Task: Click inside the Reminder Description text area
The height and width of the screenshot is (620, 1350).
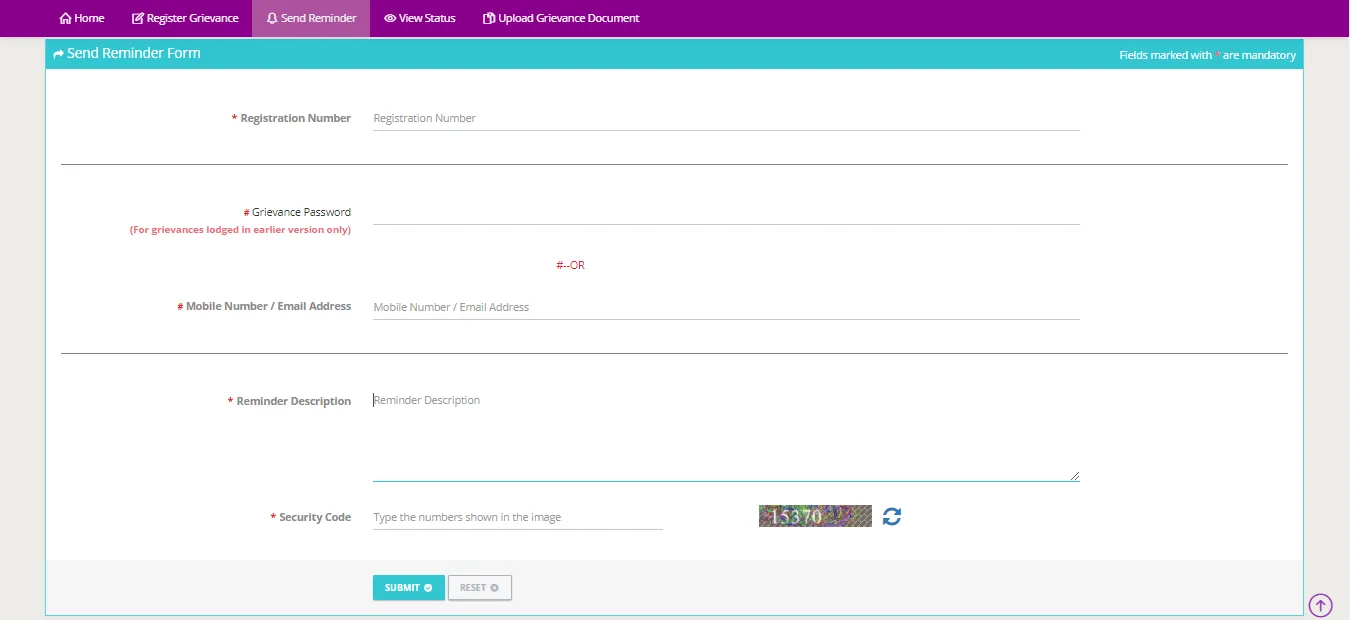Action: pyautogui.click(x=725, y=436)
